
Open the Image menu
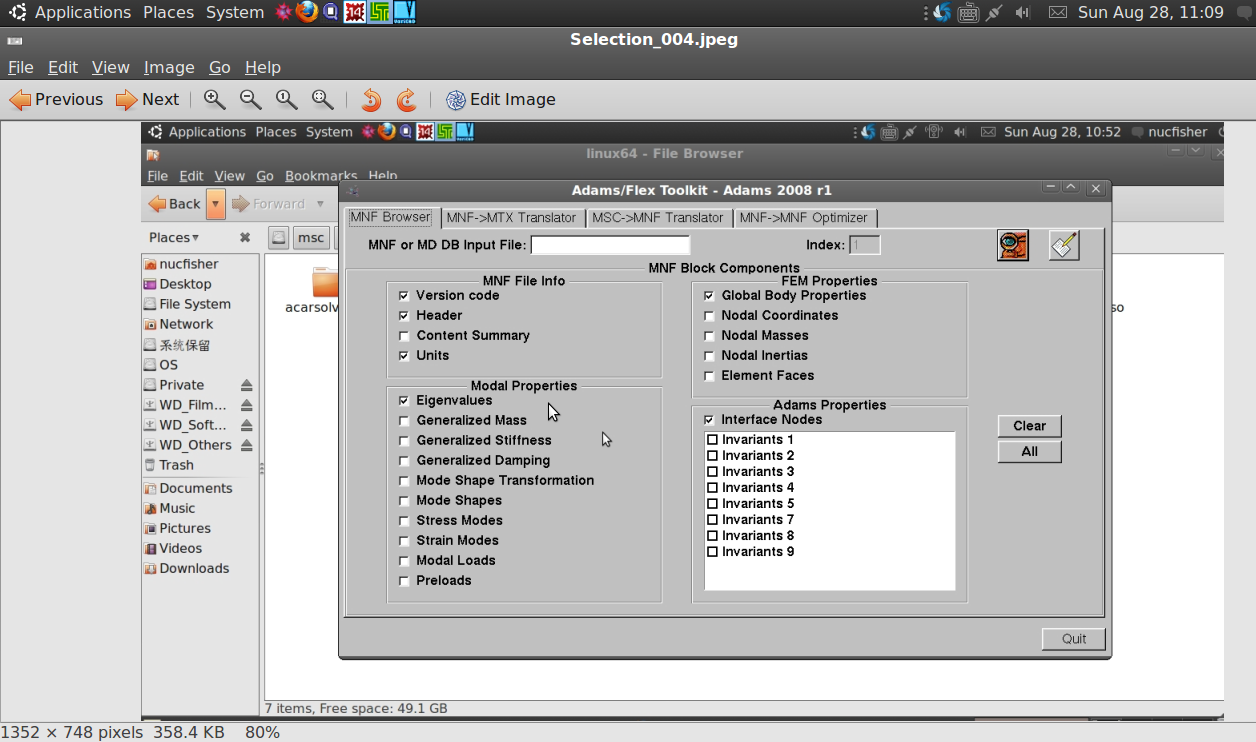[x=169, y=67]
